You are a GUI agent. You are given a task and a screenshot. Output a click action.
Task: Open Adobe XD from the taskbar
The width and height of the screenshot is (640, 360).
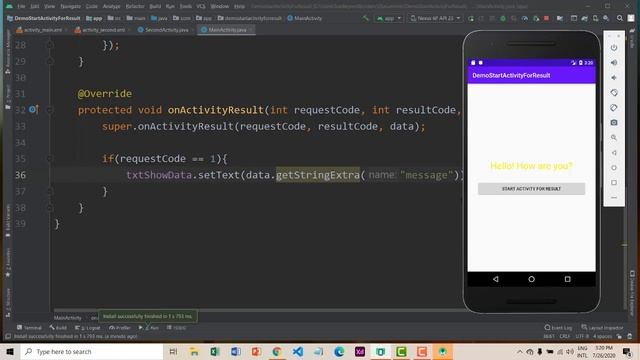coord(360,351)
